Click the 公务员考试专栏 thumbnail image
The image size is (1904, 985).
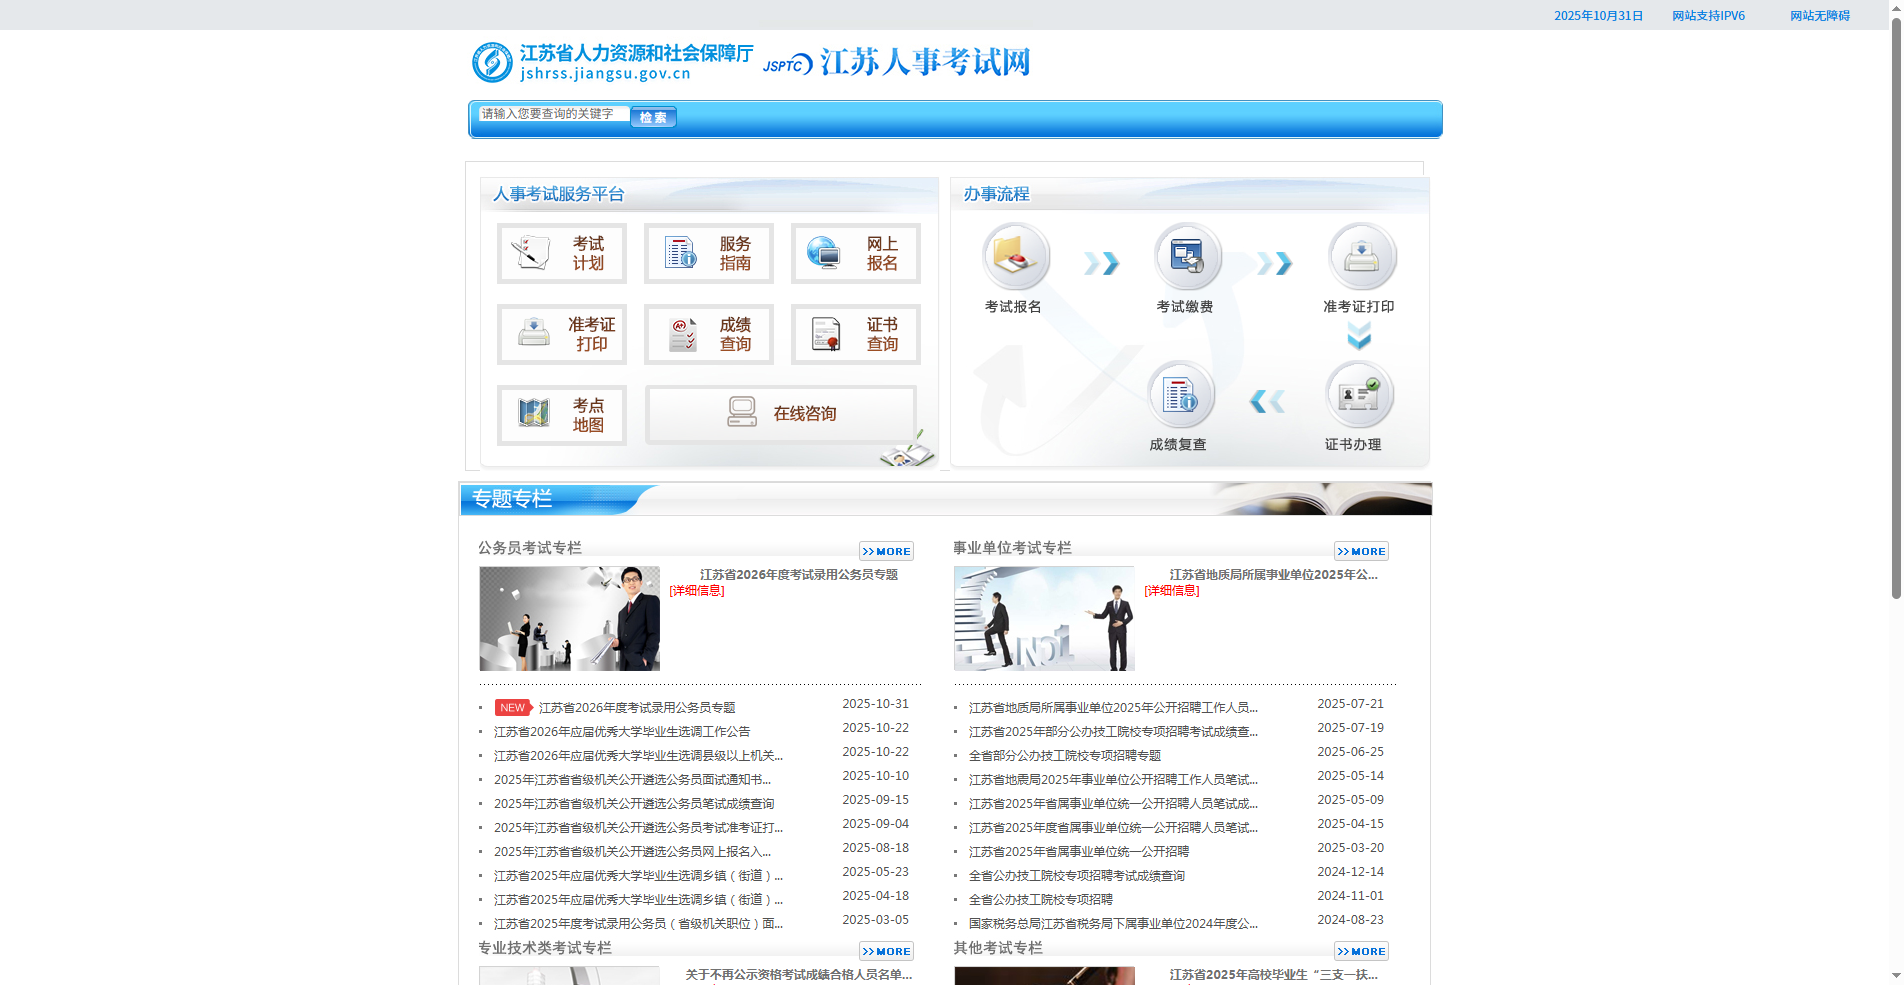pyautogui.click(x=568, y=617)
